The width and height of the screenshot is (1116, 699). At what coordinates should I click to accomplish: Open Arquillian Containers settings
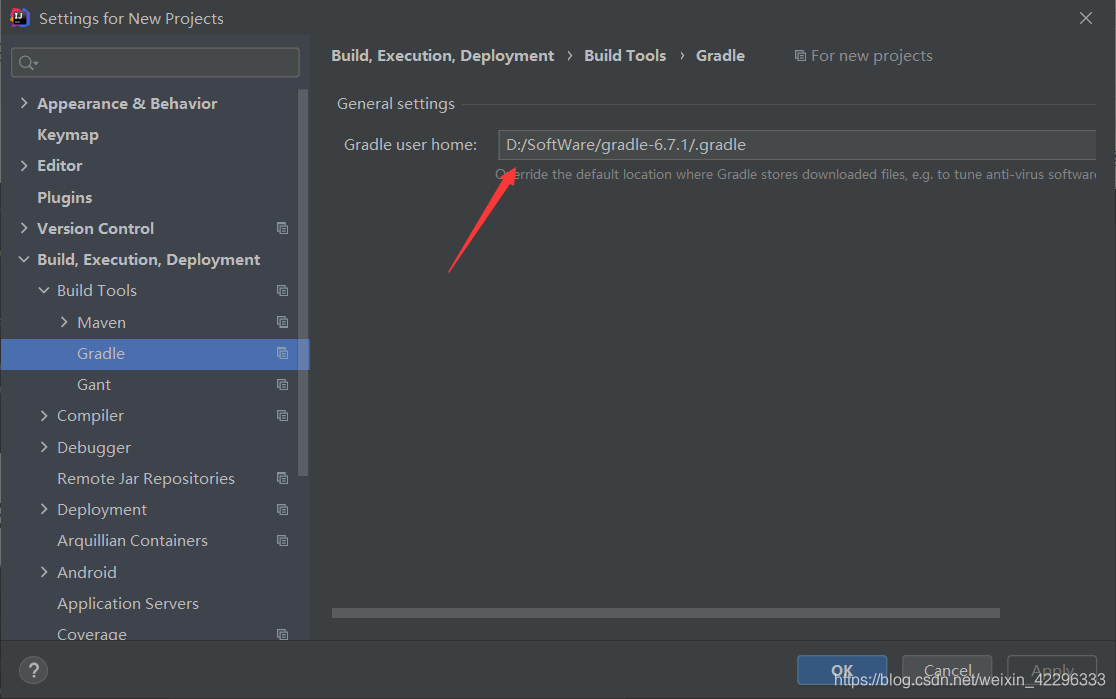point(132,541)
